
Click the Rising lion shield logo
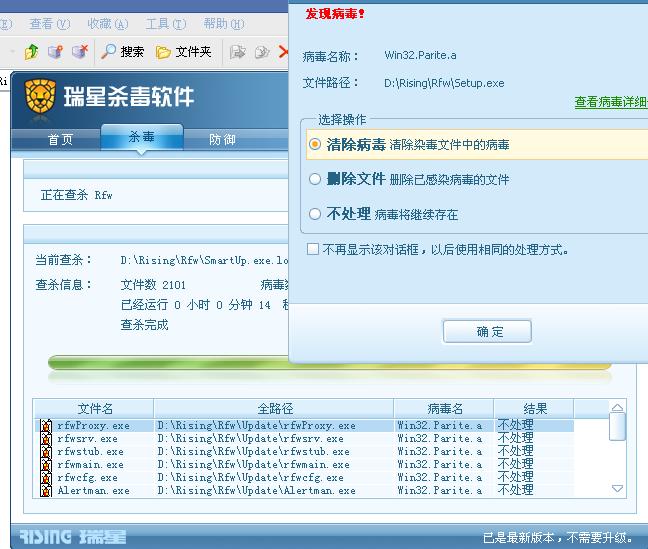(x=40, y=98)
